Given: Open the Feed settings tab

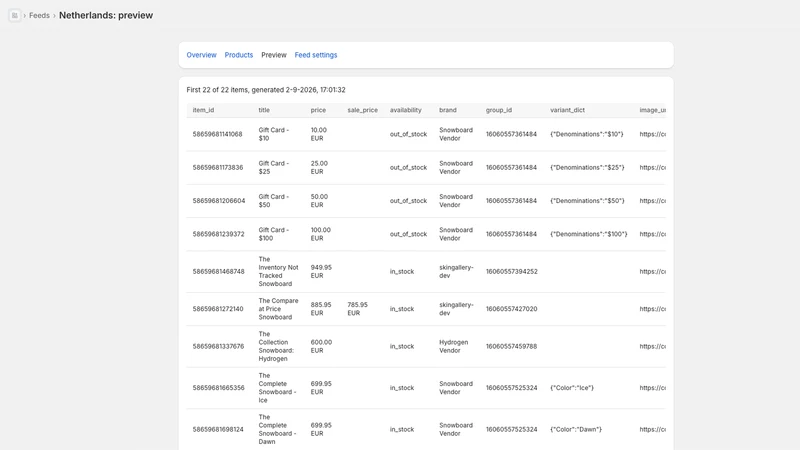Looking at the screenshot, I should 316,55.
